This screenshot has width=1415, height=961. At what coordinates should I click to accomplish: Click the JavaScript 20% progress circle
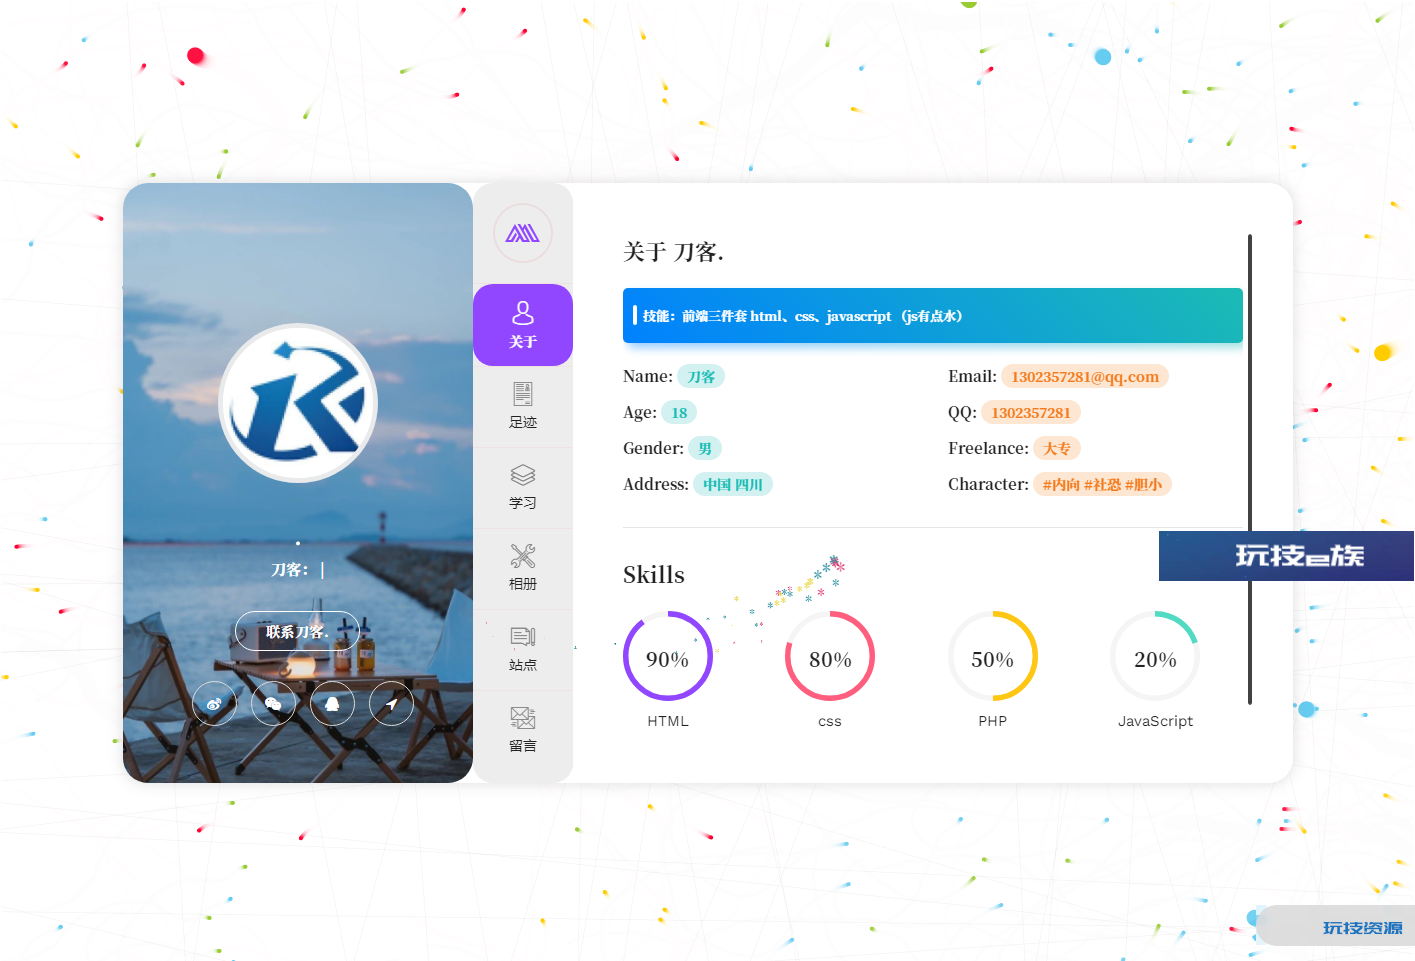point(1155,656)
